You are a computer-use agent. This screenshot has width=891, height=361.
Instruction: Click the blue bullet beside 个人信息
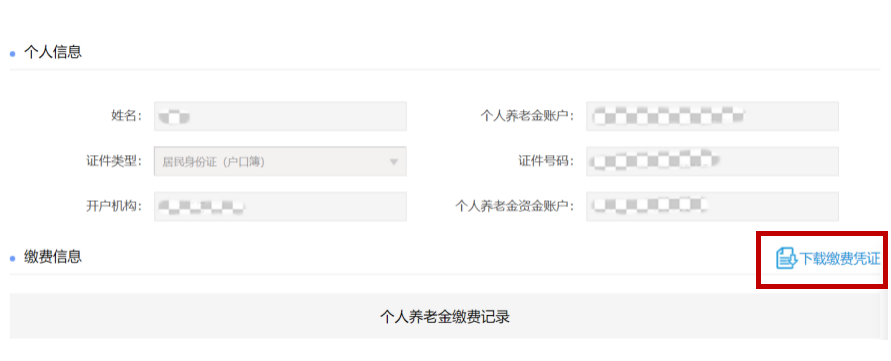13,54
